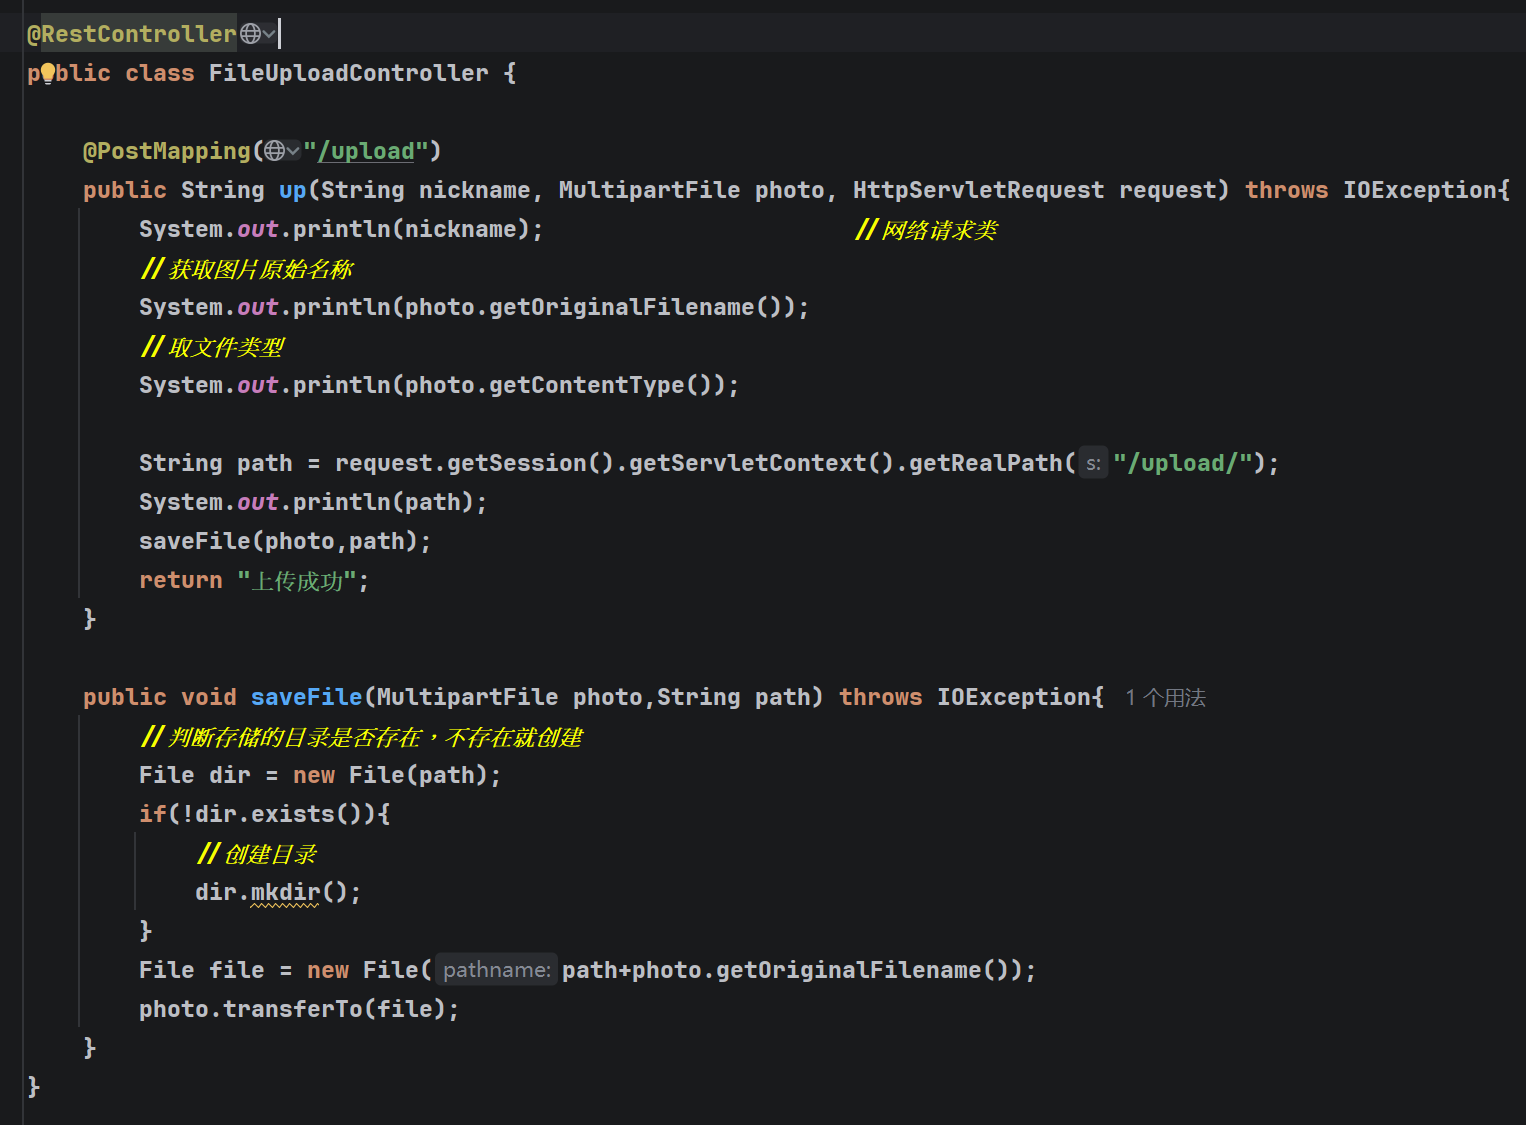
Task: Click the underlined mkdir method call
Action: [x=285, y=892]
